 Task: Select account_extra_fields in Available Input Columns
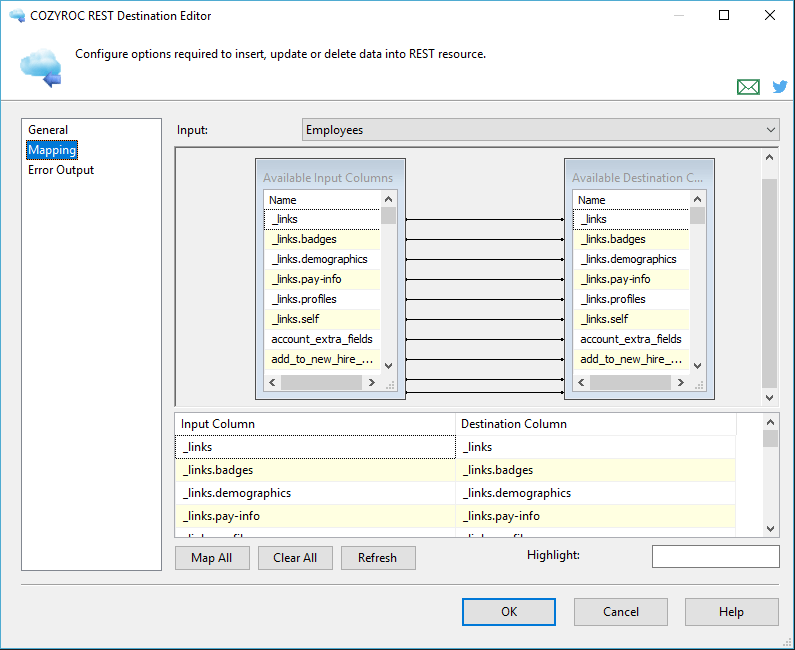pos(322,339)
